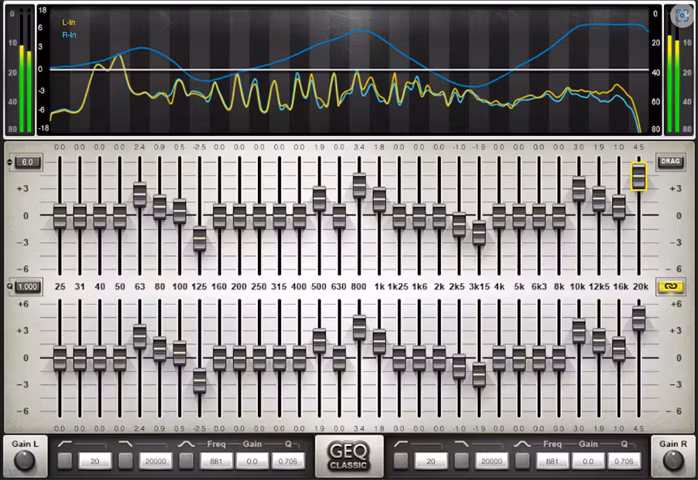Click the 500 Hz fader in upper bank
This screenshot has width=698, height=480.
point(319,199)
